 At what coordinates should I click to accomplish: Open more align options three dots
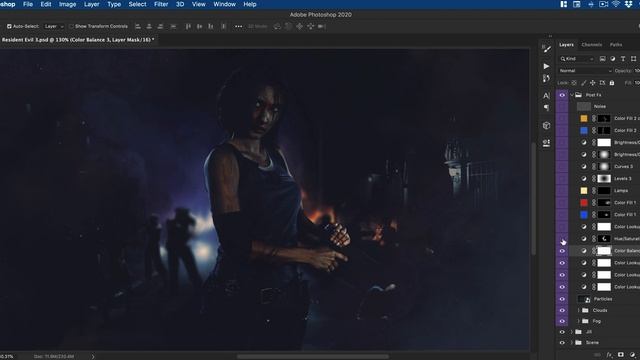pos(238,27)
